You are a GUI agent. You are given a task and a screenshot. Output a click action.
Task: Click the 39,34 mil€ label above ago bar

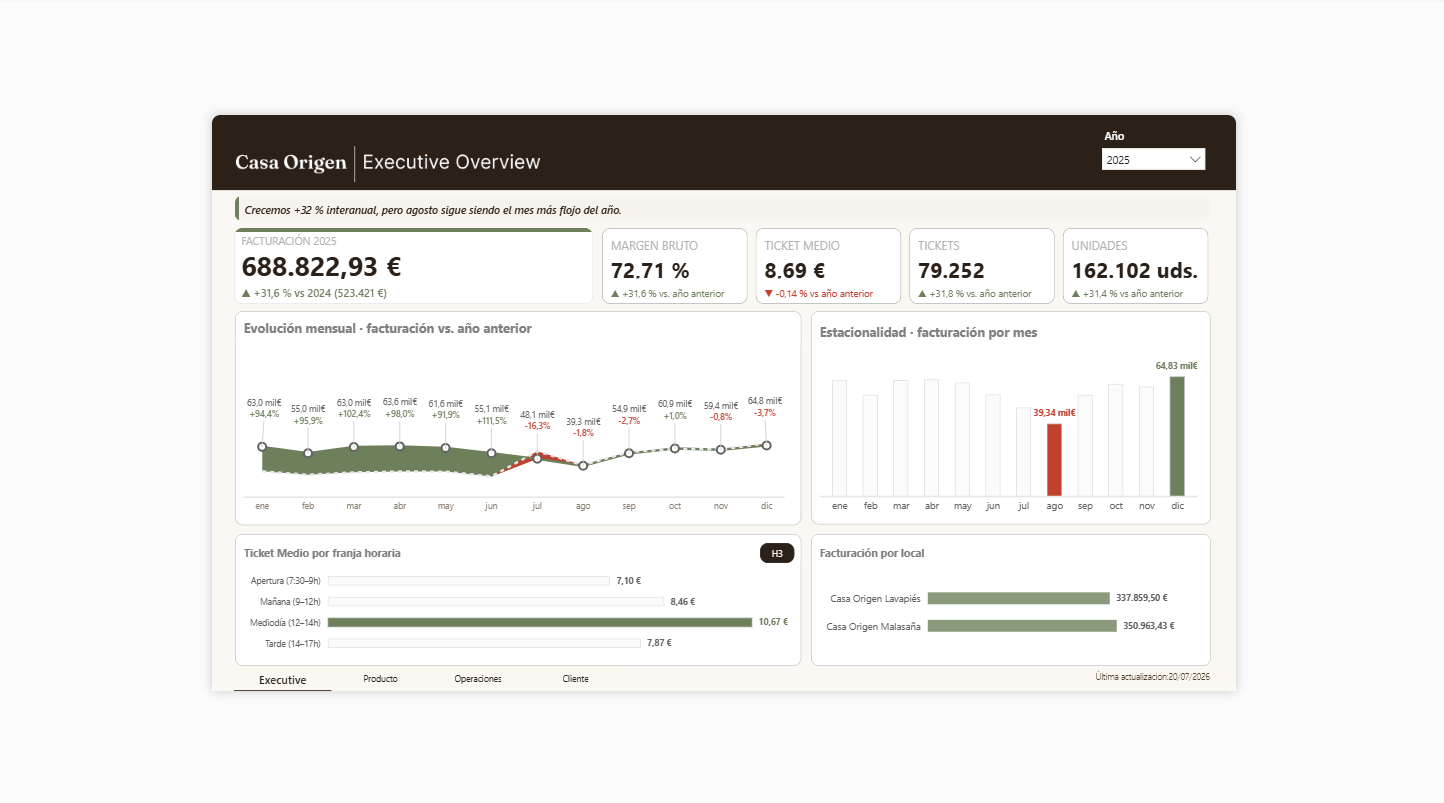click(x=1054, y=413)
